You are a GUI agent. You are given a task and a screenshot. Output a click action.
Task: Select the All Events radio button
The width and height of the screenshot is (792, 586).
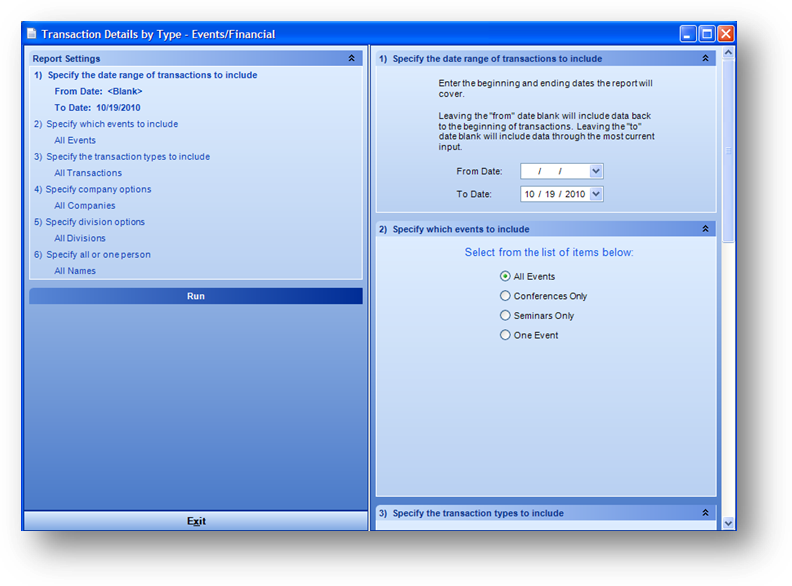pos(505,276)
